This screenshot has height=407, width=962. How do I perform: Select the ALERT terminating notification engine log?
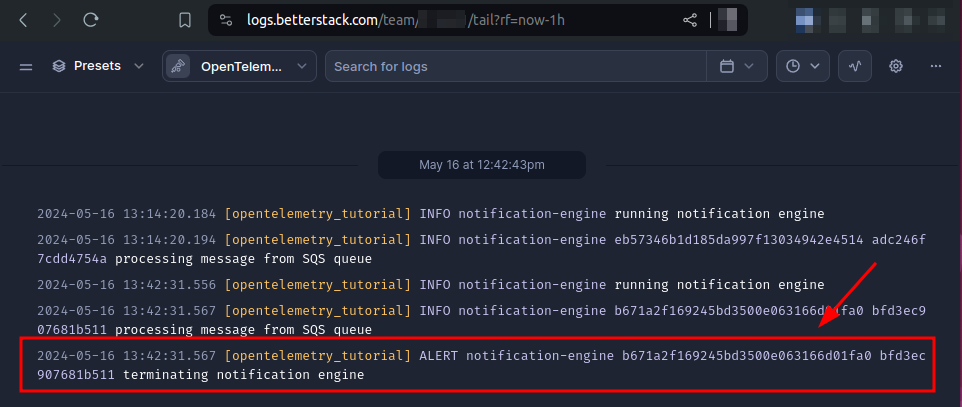[477, 365]
